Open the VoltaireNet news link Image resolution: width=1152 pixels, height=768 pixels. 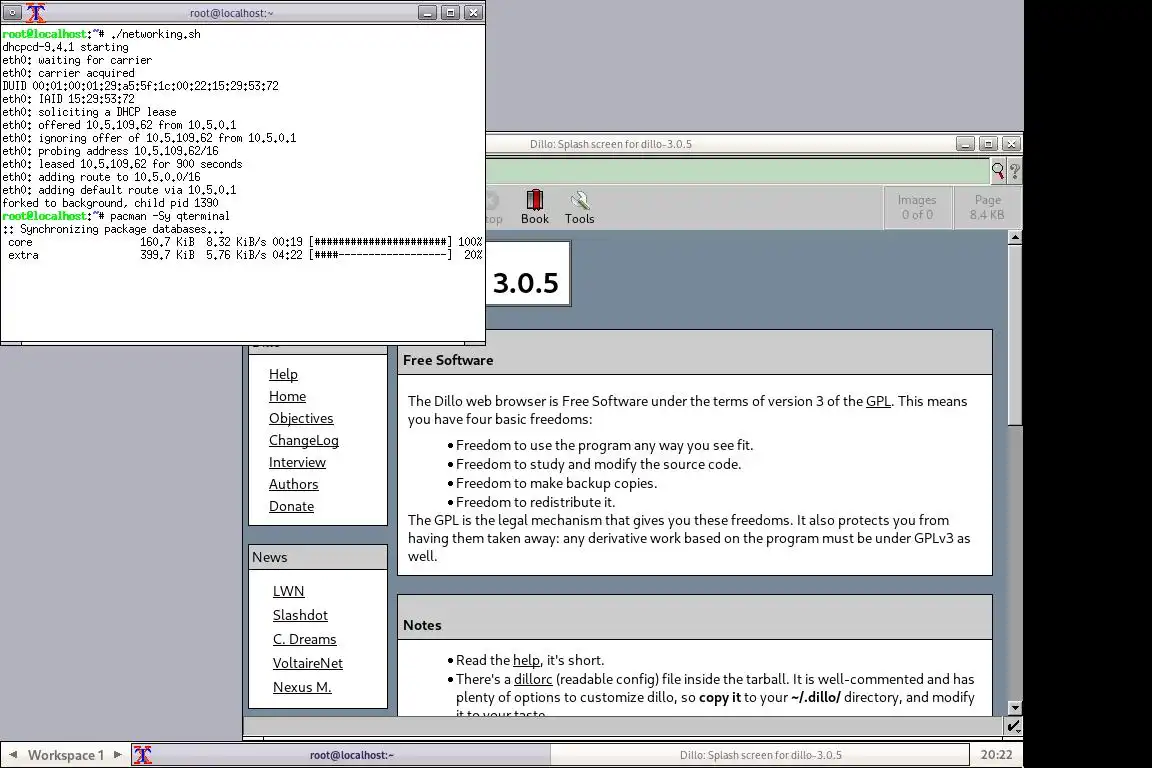coord(307,663)
